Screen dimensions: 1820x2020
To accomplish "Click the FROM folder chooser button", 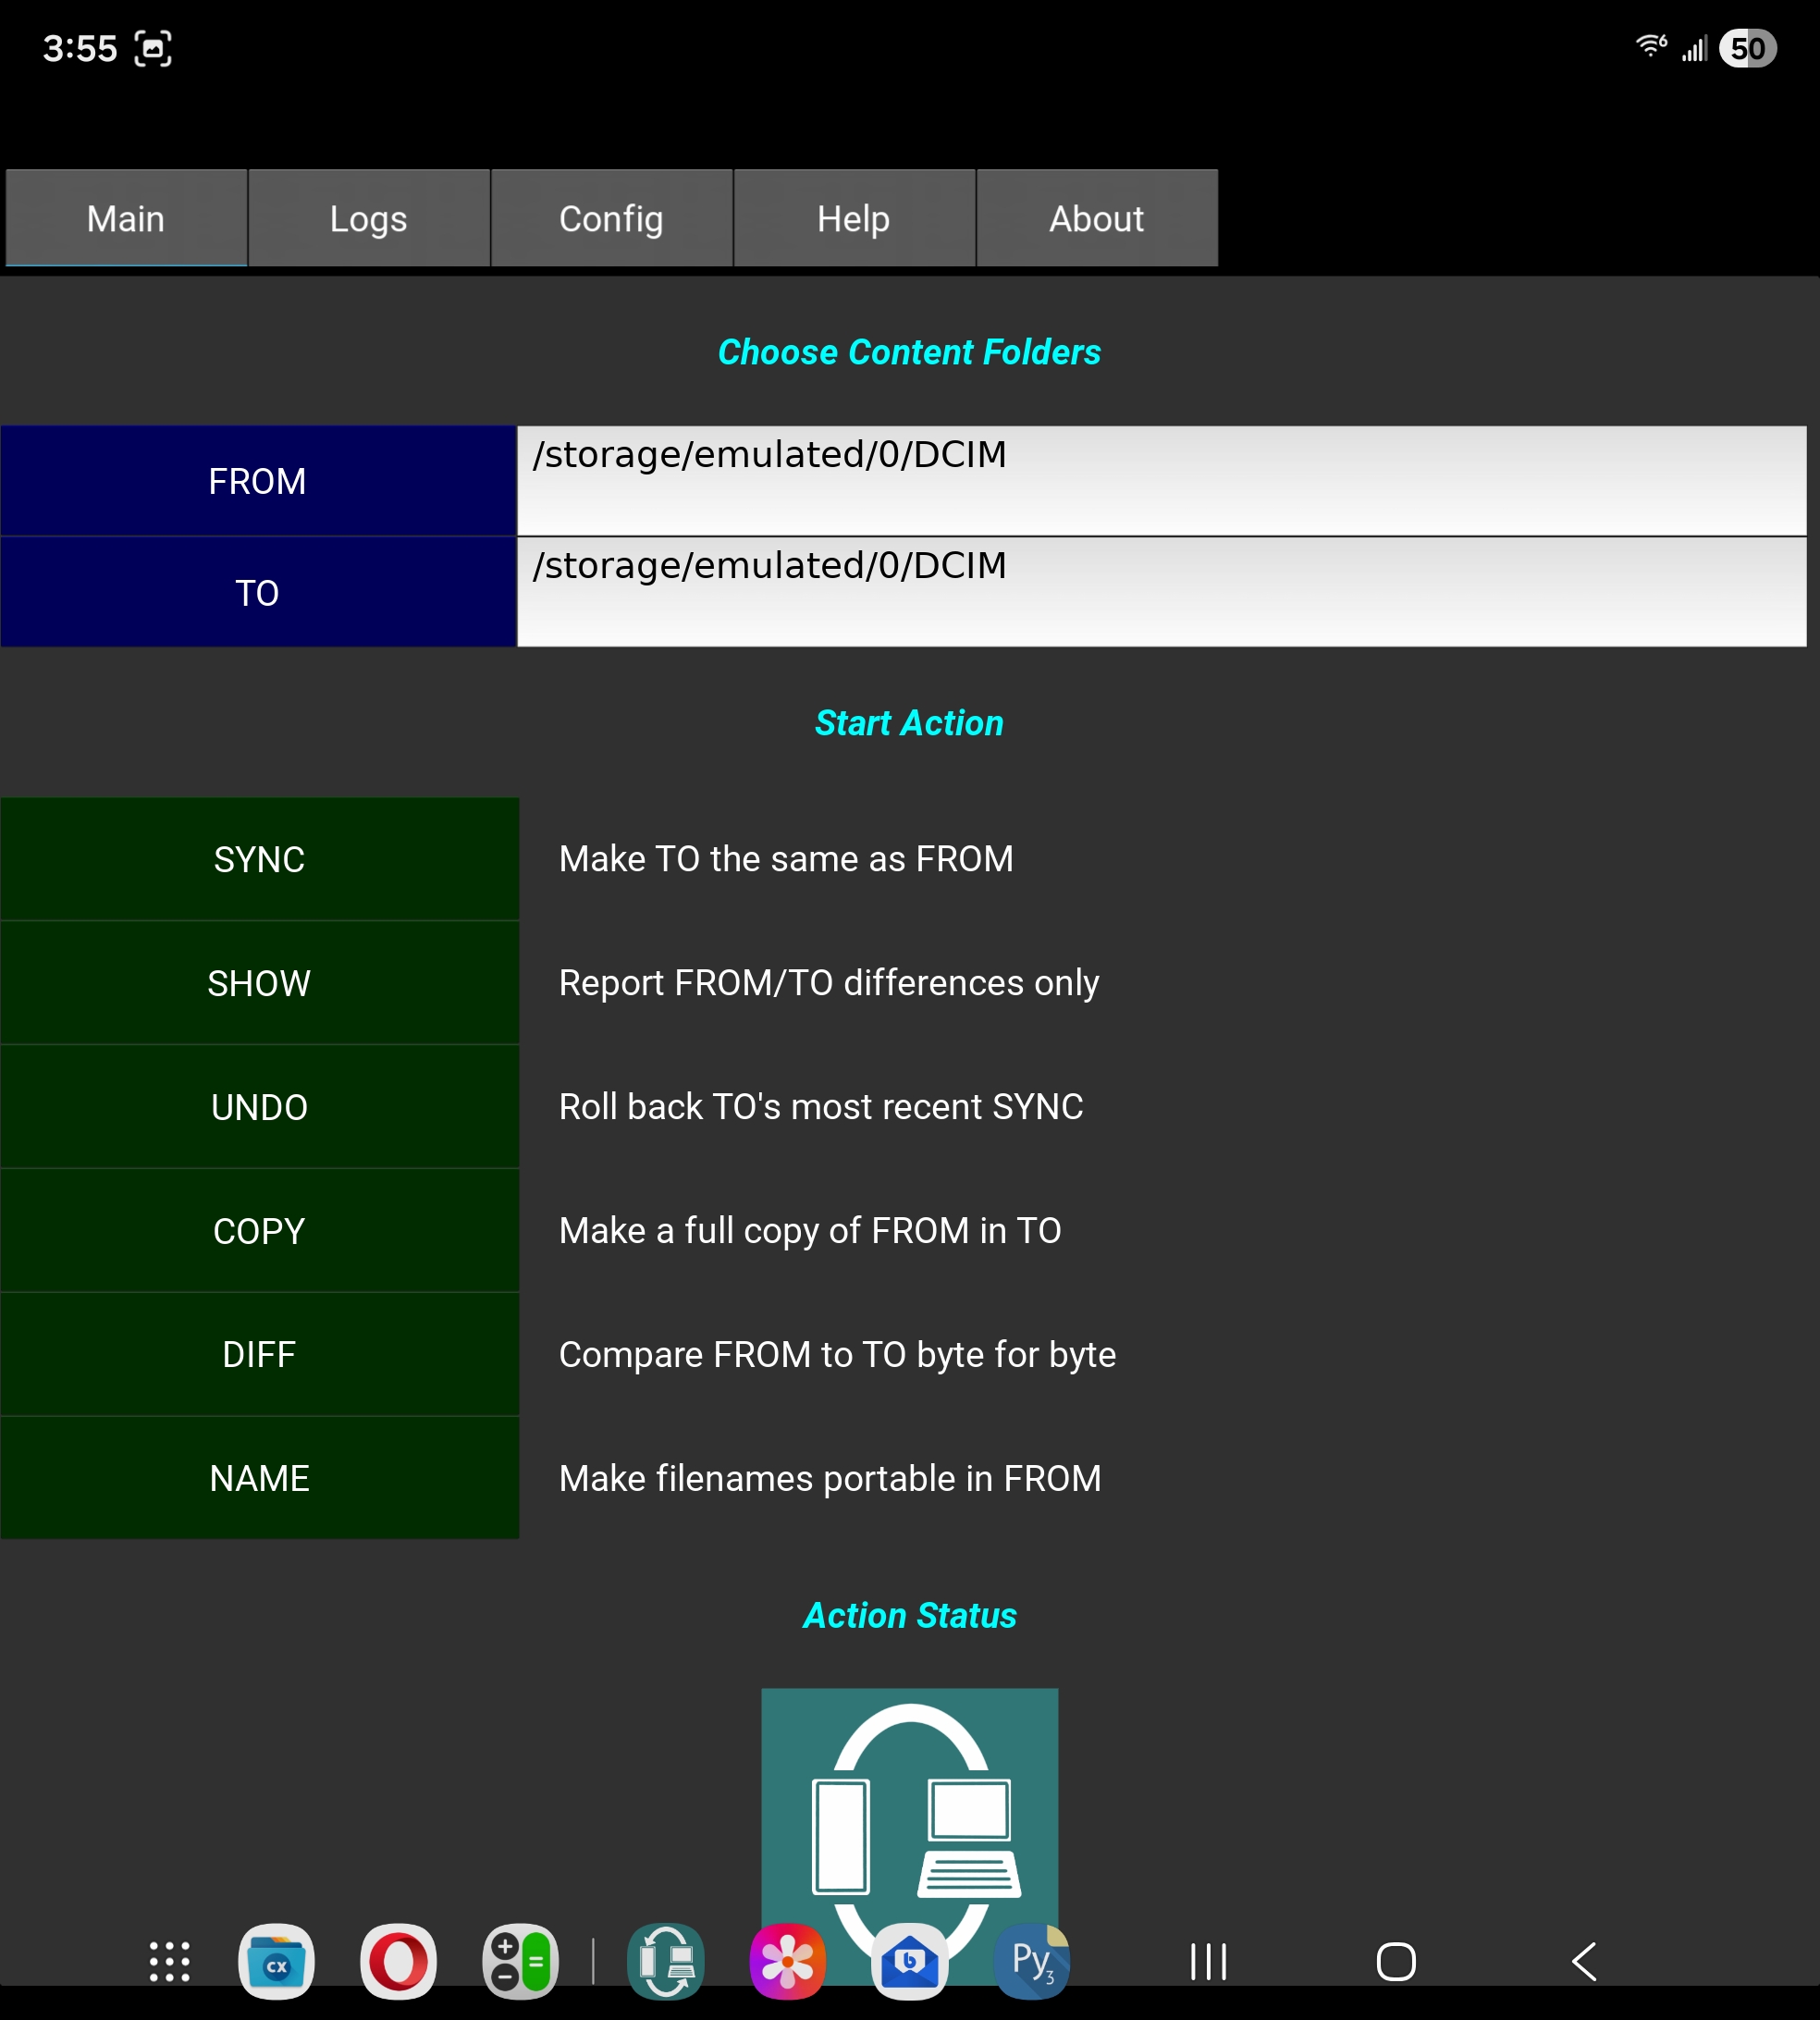I will [258, 481].
